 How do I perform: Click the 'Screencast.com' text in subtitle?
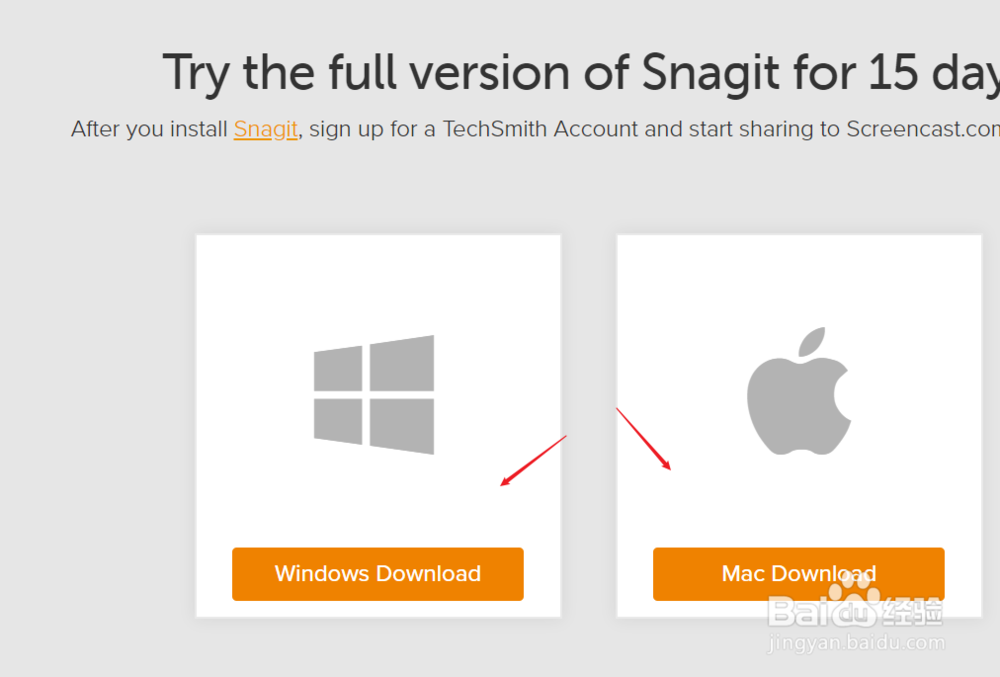tap(923, 129)
